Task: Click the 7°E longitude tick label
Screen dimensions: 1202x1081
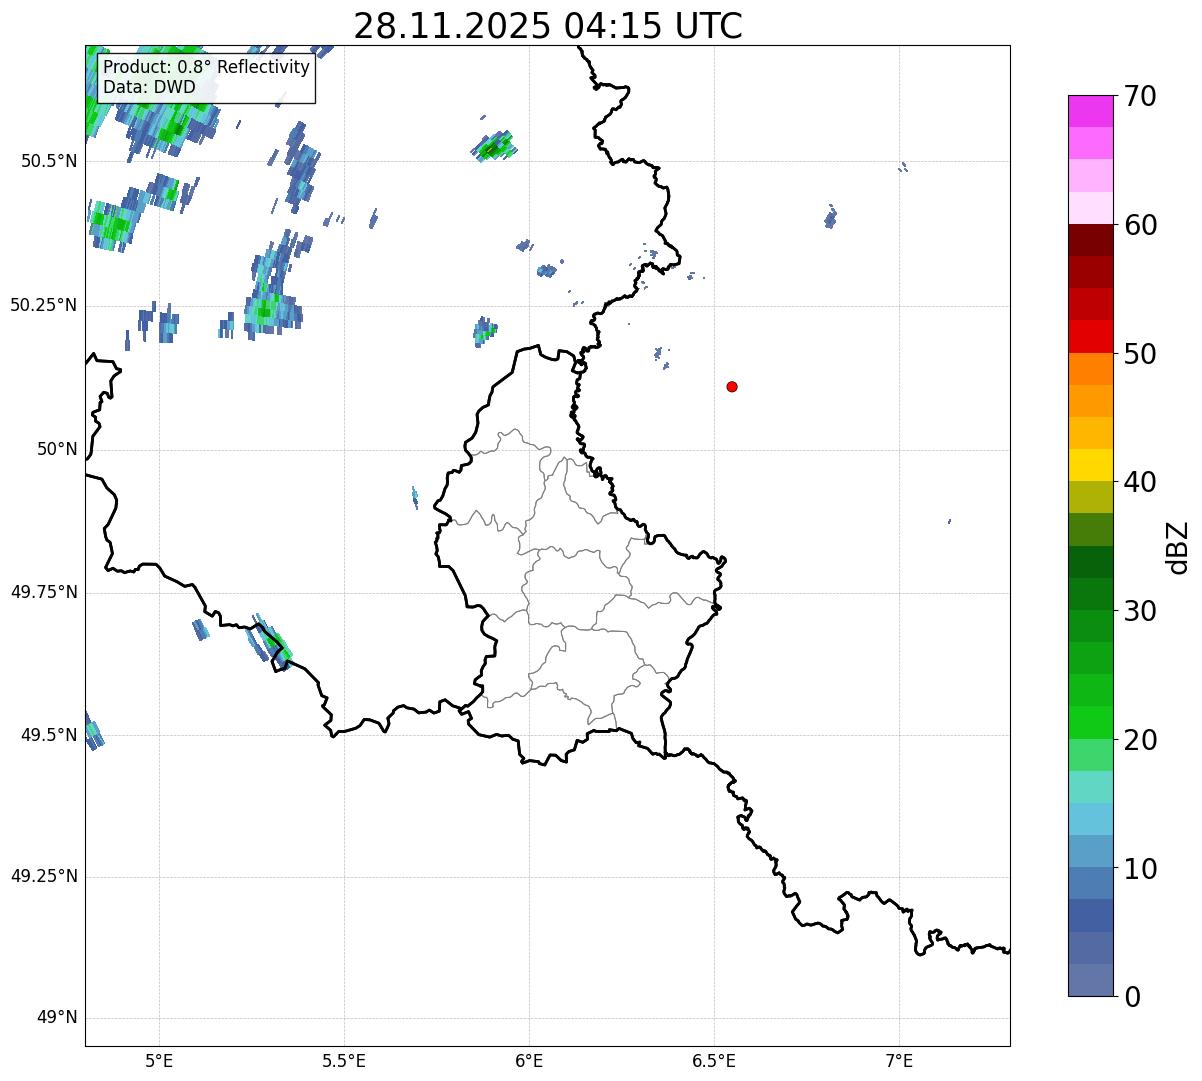Action: click(x=899, y=1060)
